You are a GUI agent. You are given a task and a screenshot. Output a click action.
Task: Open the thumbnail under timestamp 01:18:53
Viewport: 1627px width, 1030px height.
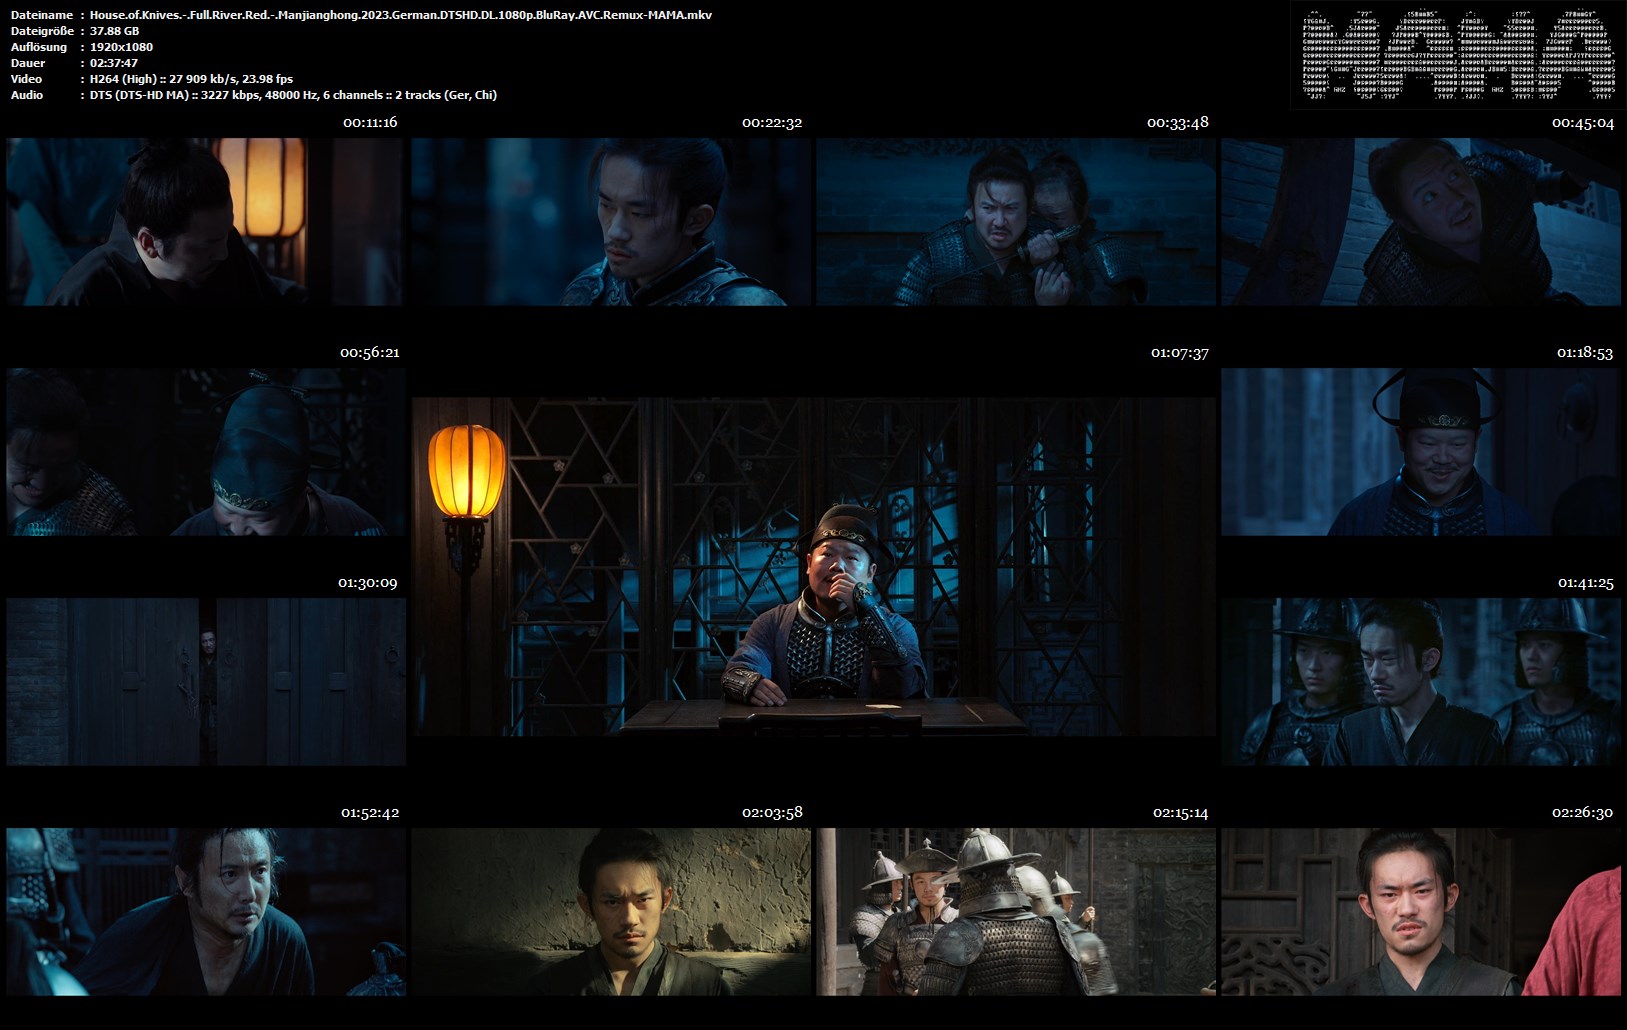pos(1421,452)
